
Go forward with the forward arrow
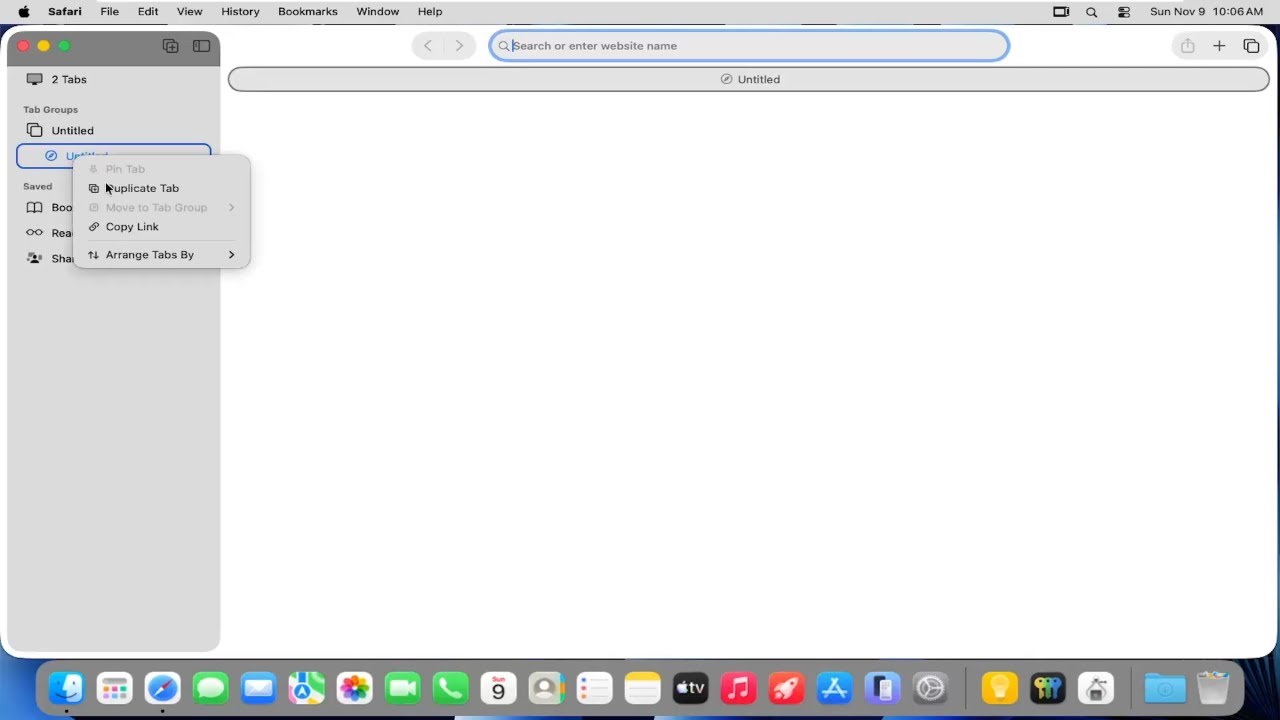[x=459, y=46]
